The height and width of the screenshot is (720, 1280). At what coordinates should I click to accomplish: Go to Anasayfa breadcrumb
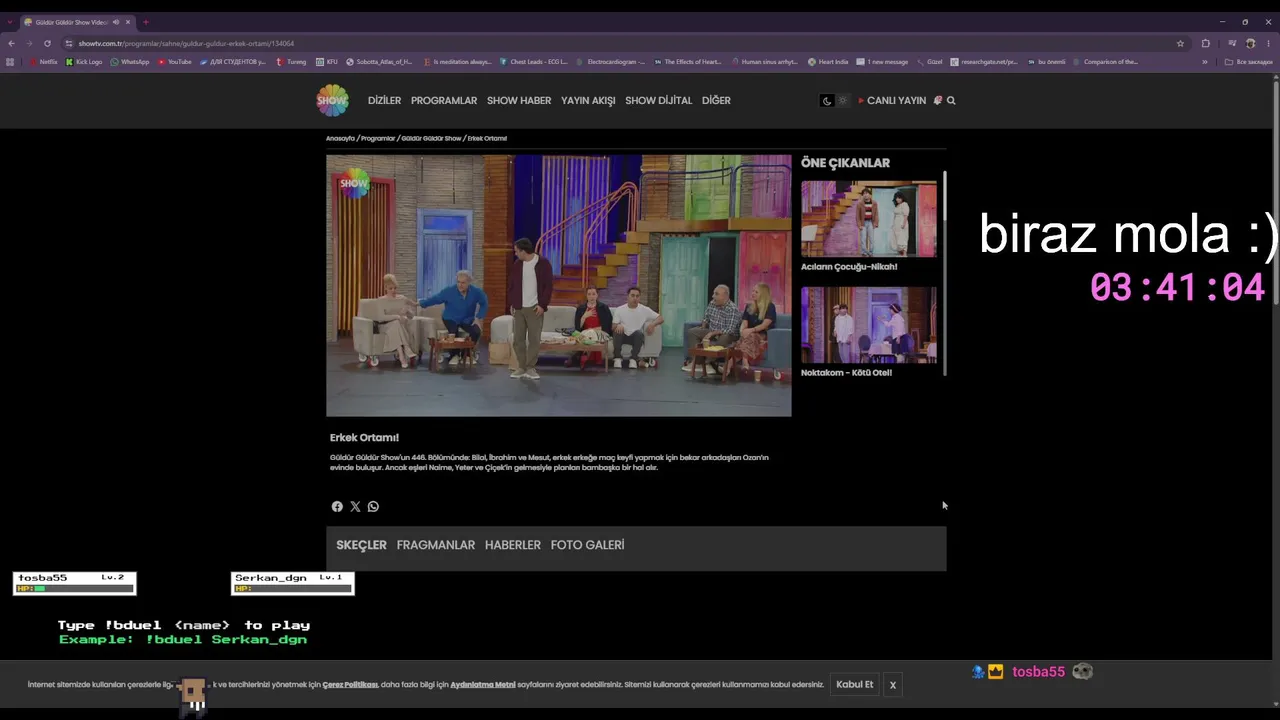pos(340,138)
